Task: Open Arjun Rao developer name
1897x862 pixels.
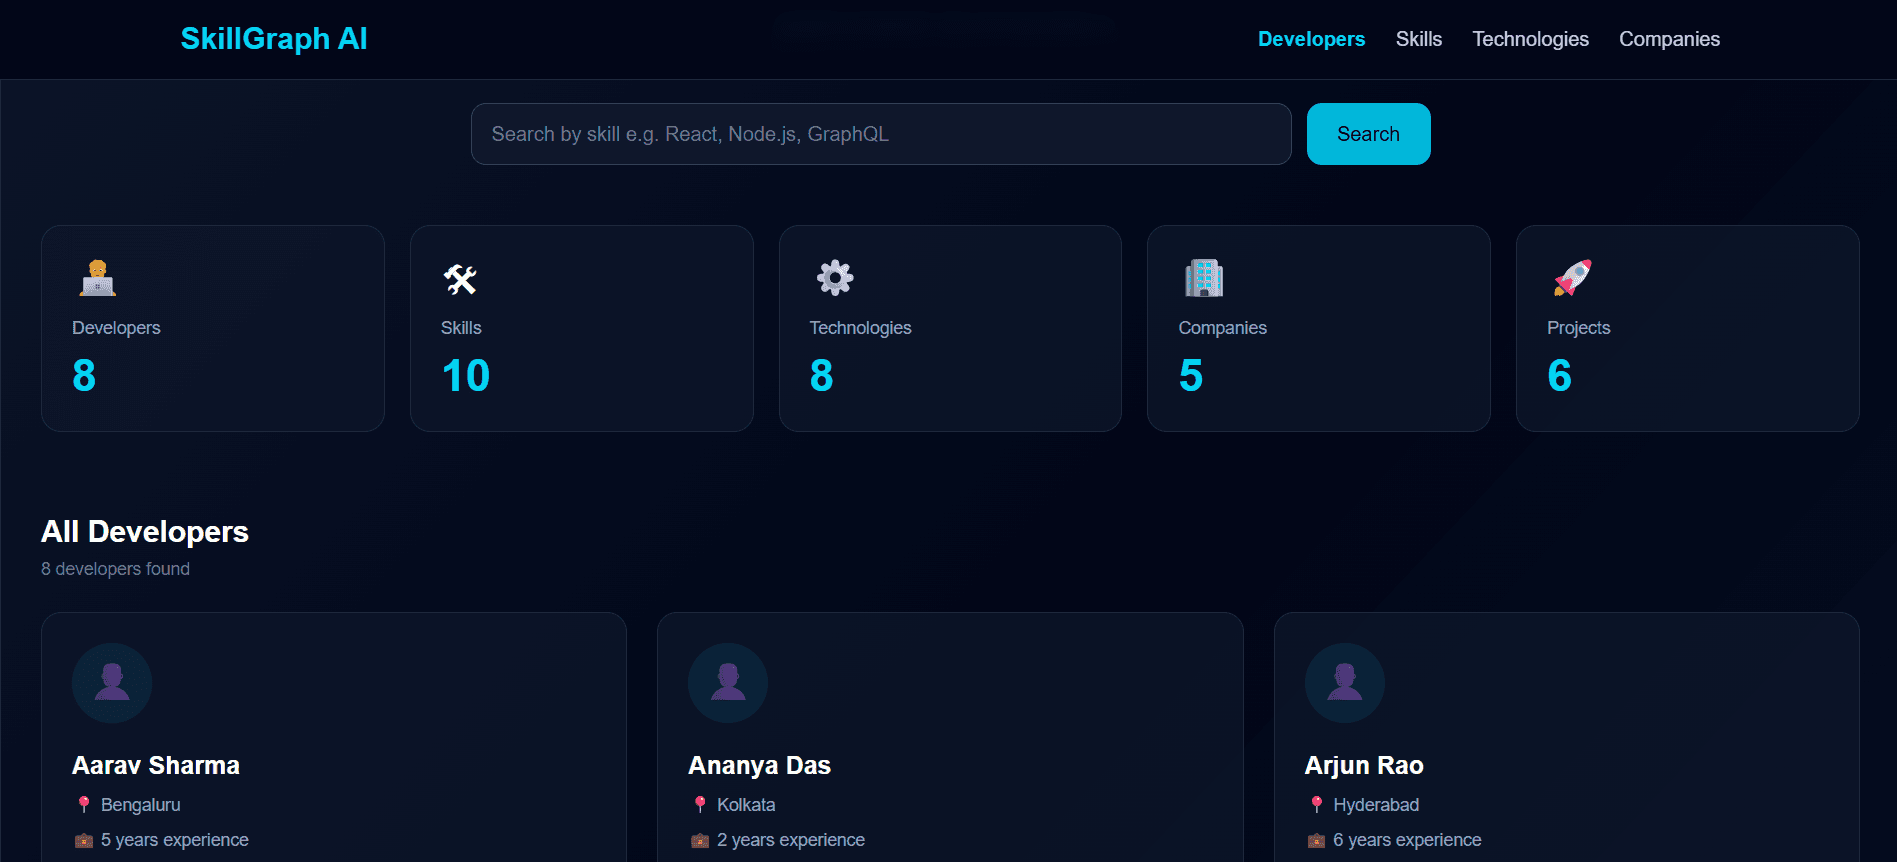Action: 1364,766
